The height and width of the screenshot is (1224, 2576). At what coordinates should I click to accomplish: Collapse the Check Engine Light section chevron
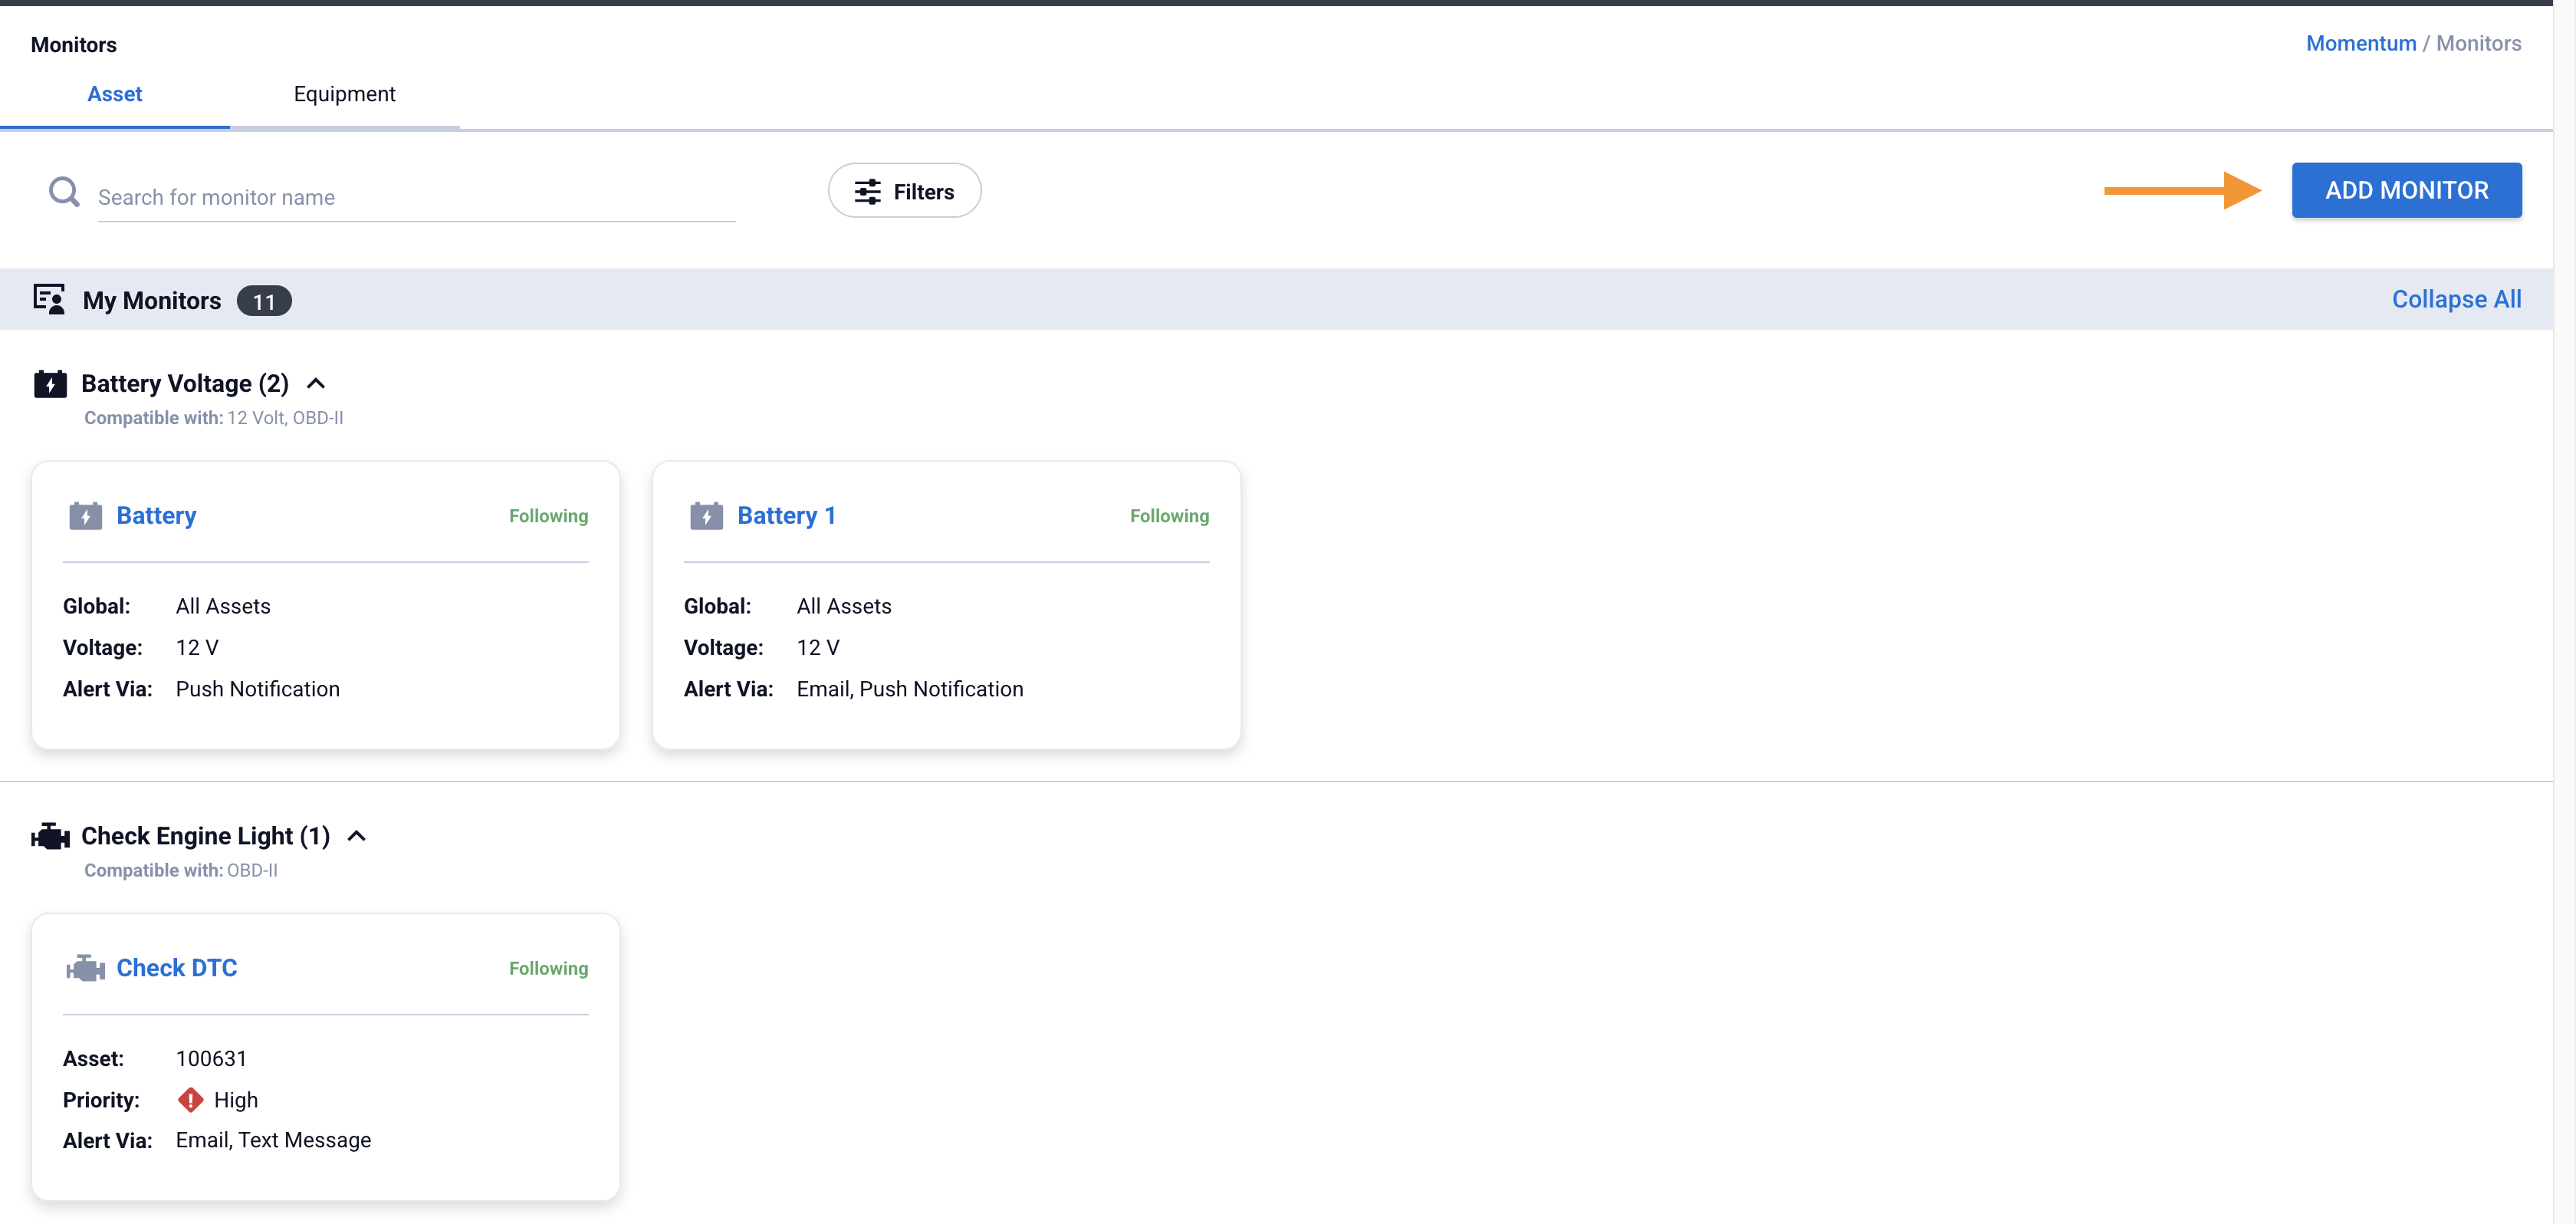point(357,836)
